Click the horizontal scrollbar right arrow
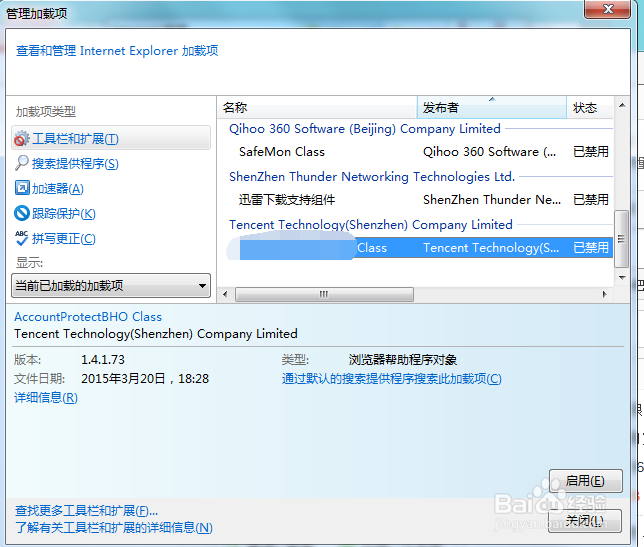The image size is (644, 547). point(604,294)
